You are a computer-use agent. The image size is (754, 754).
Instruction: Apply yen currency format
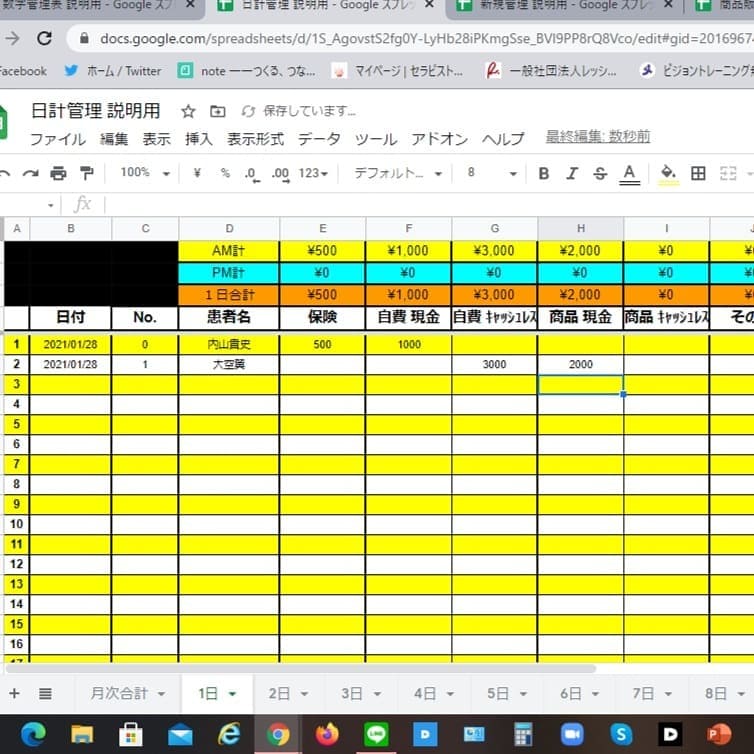click(197, 173)
